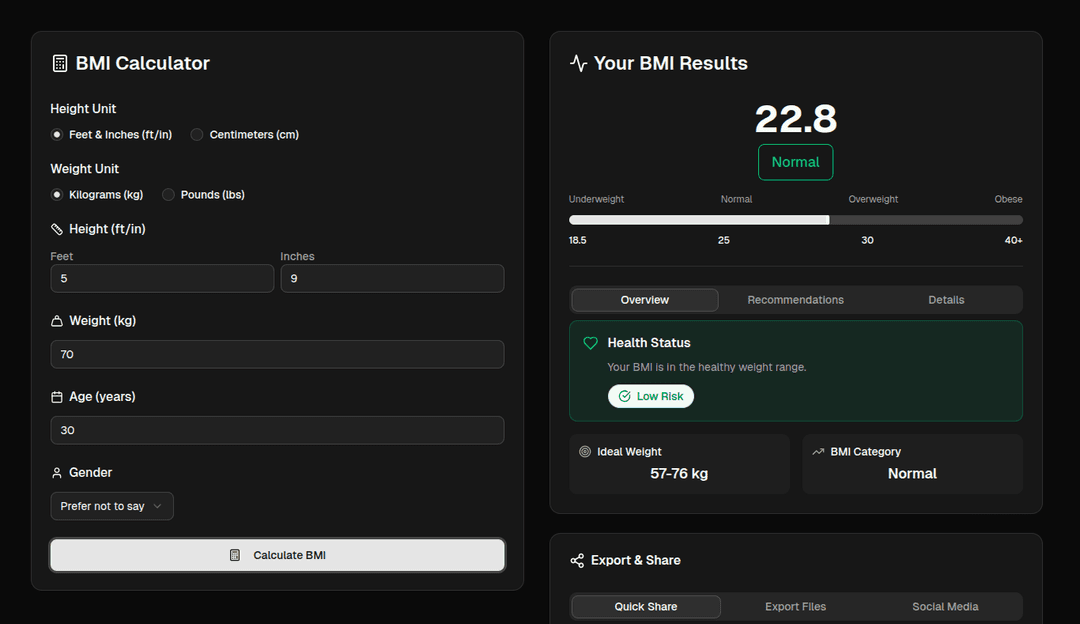Screen dimensions: 1080x624
Task: Click the share icon beside Export & Share
Action: pyautogui.click(x=577, y=561)
